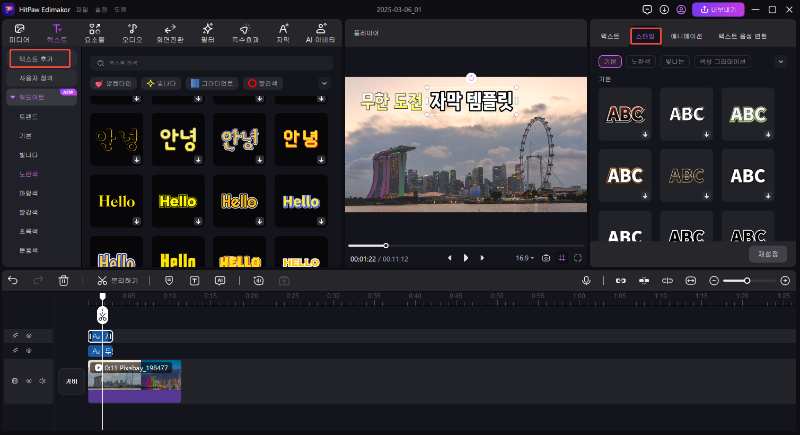The height and width of the screenshot is (435, 800).
Task: Click the trash delete icon on timeline toolbar
Action: click(64, 281)
